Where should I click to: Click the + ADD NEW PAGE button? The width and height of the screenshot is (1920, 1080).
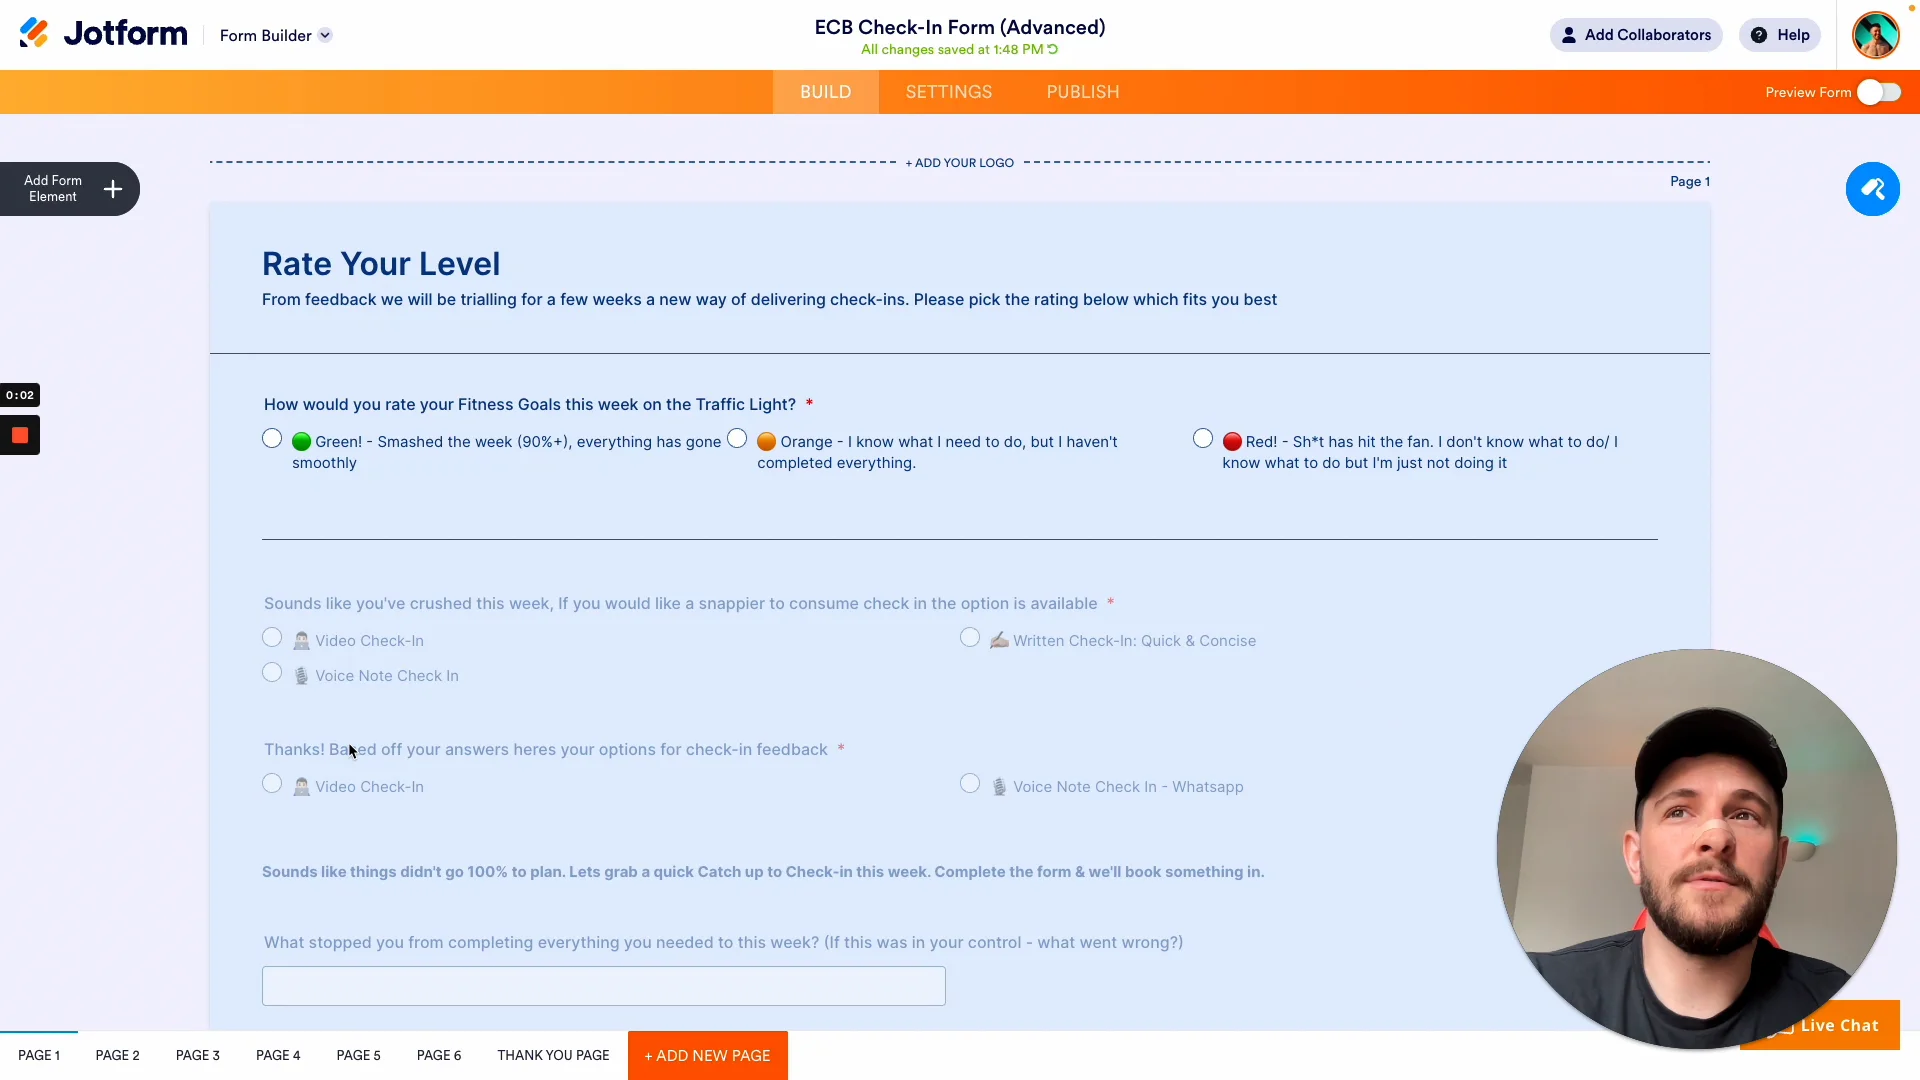click(708, 1055)
